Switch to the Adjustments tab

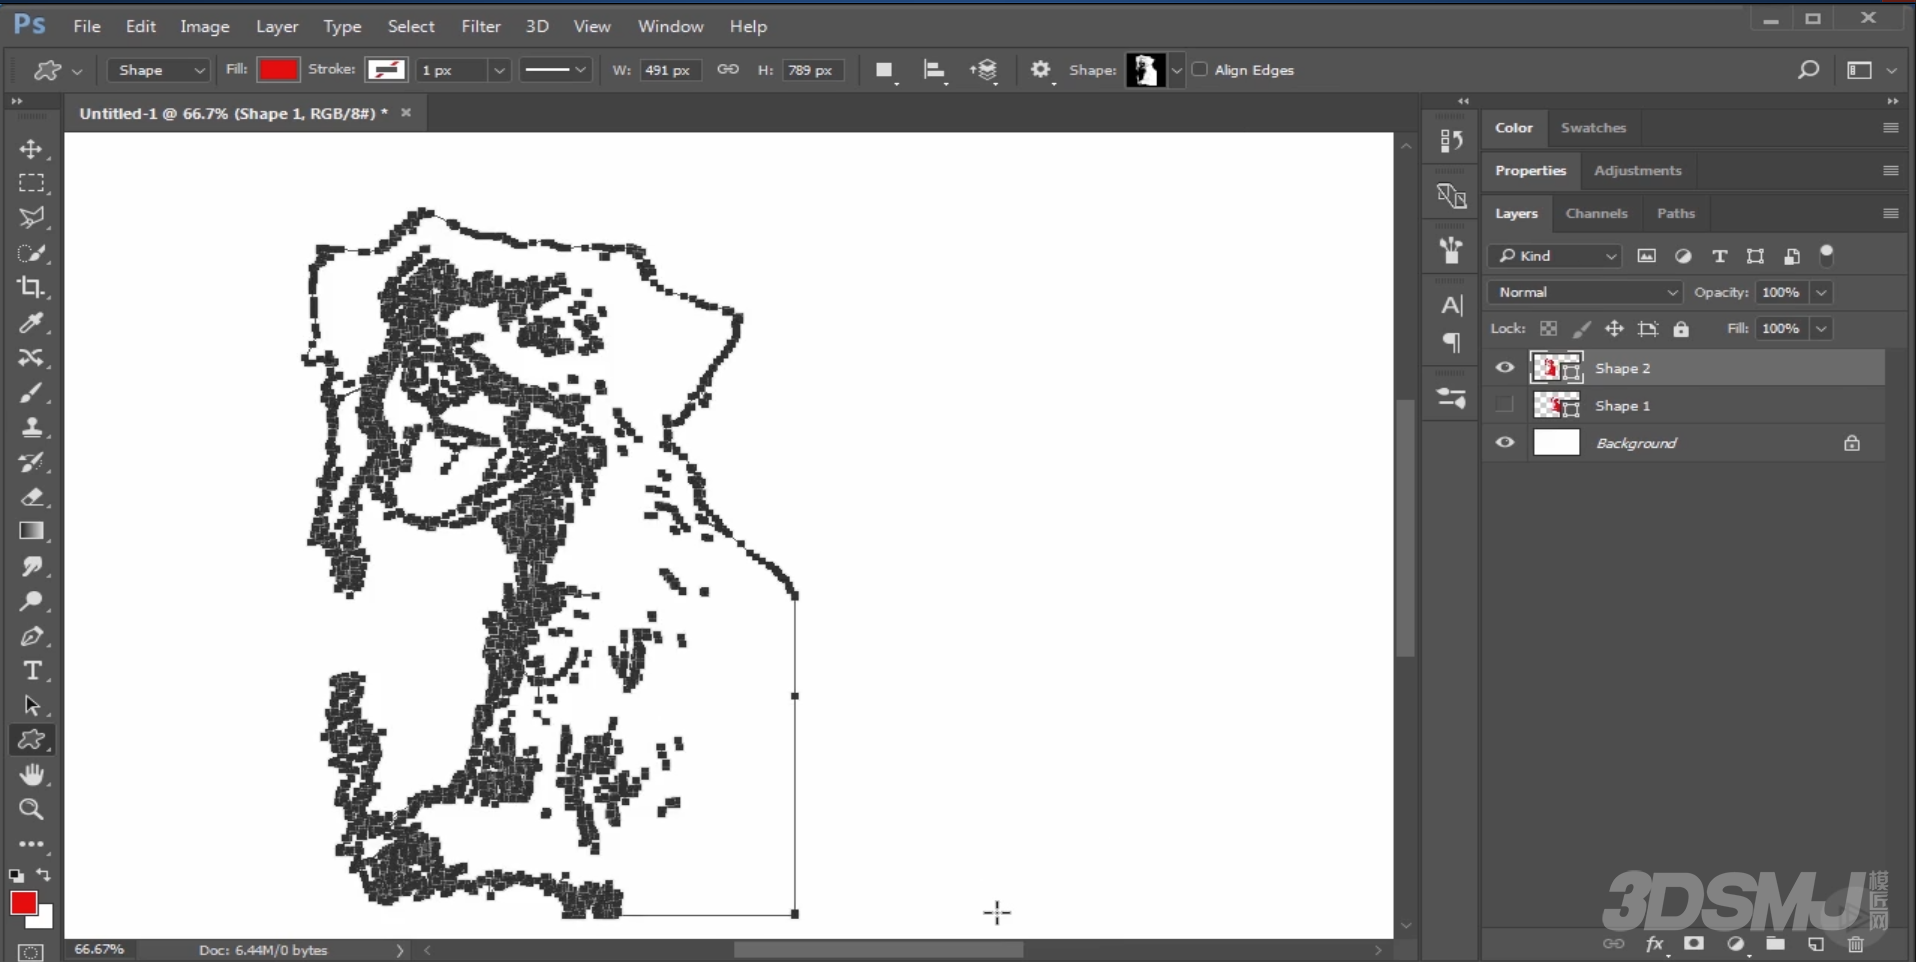click(1637, 171)
